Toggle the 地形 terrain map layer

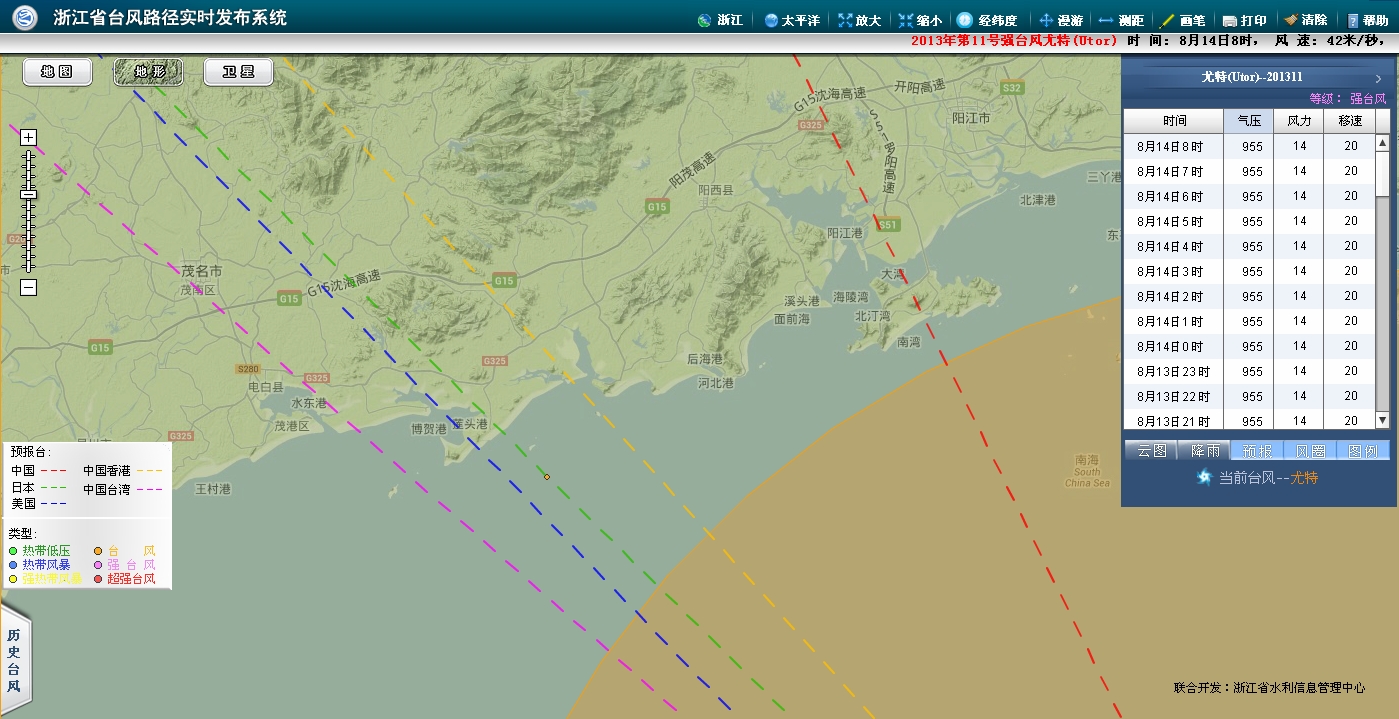click(x=148, y=72)
